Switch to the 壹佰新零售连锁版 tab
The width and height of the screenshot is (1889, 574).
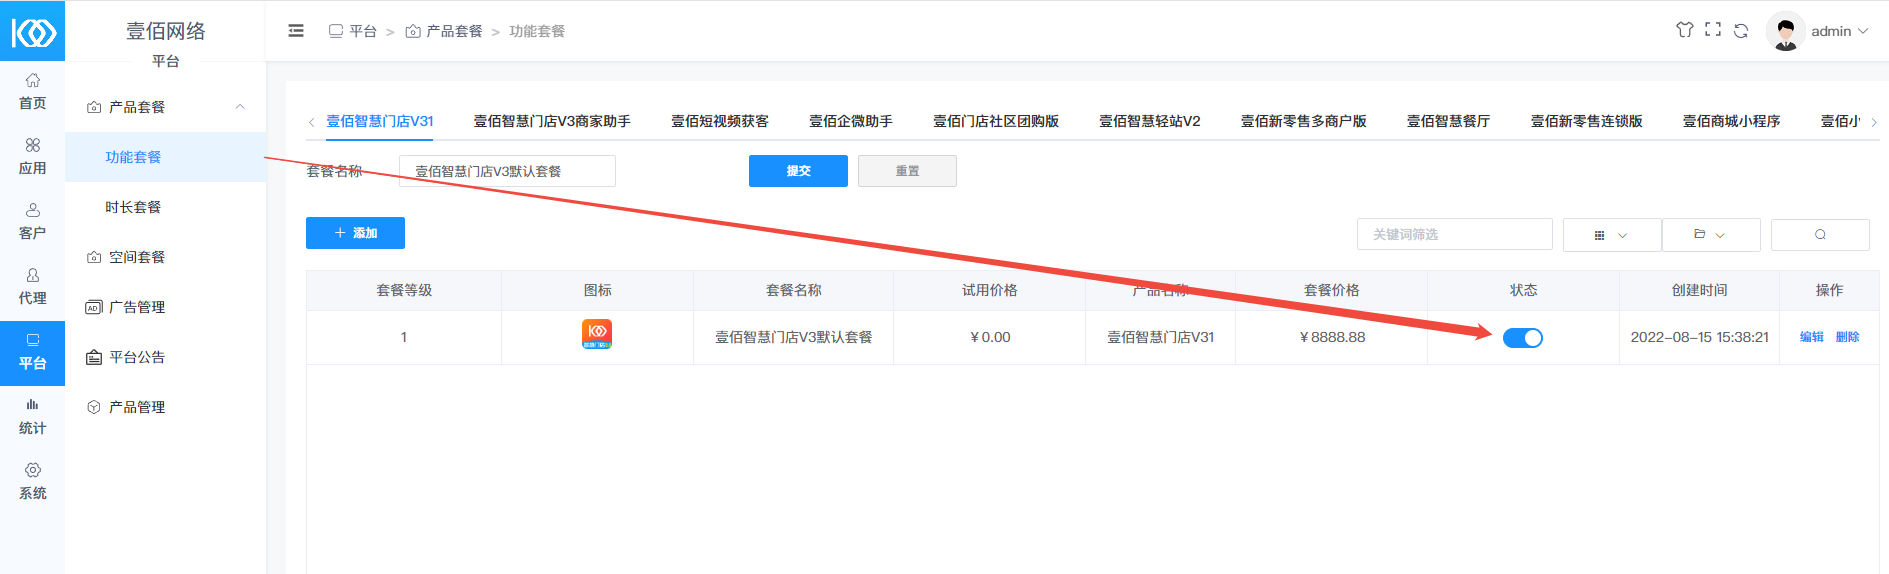[1587, 121]
